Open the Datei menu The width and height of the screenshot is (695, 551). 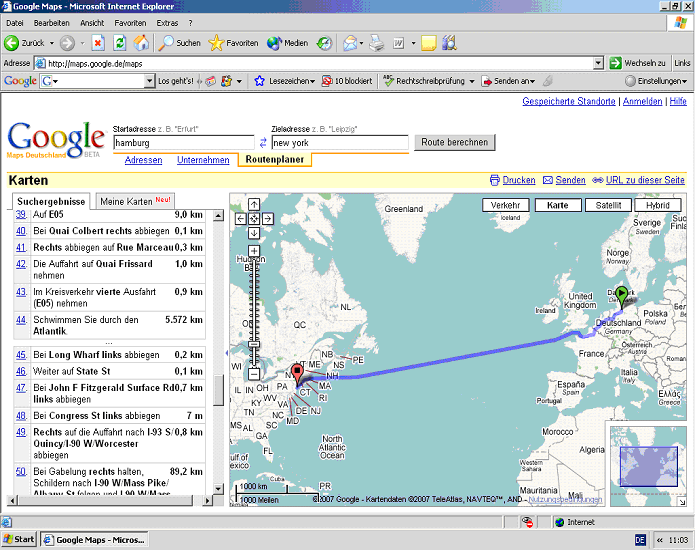coord(15,23)
